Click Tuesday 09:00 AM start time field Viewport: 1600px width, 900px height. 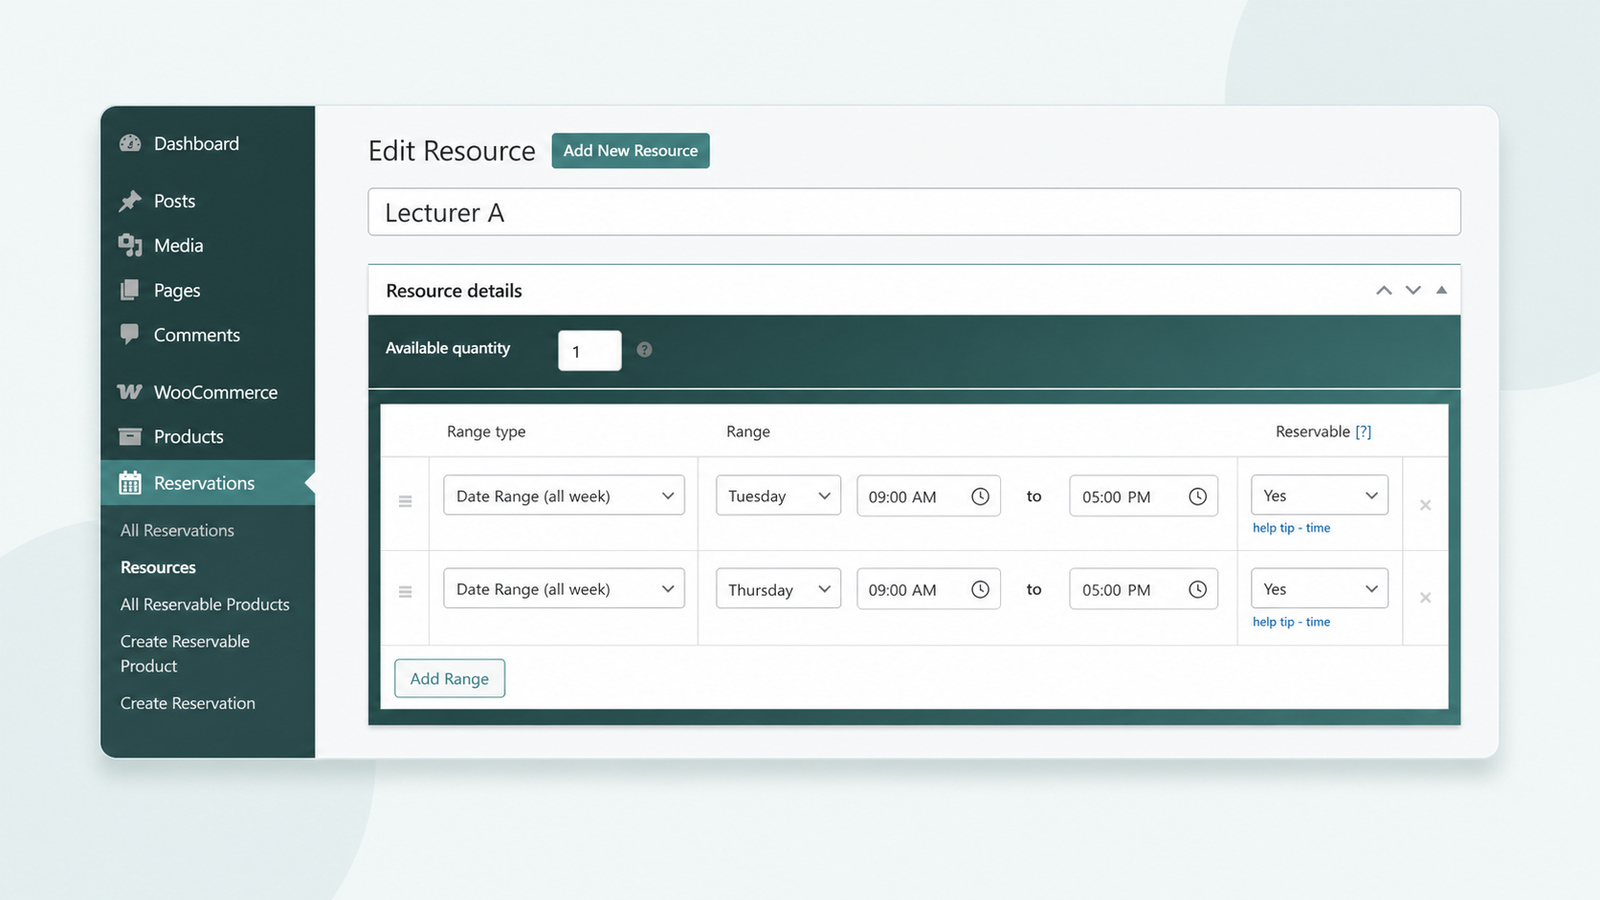pyautogui.click(x=928, y=495)
